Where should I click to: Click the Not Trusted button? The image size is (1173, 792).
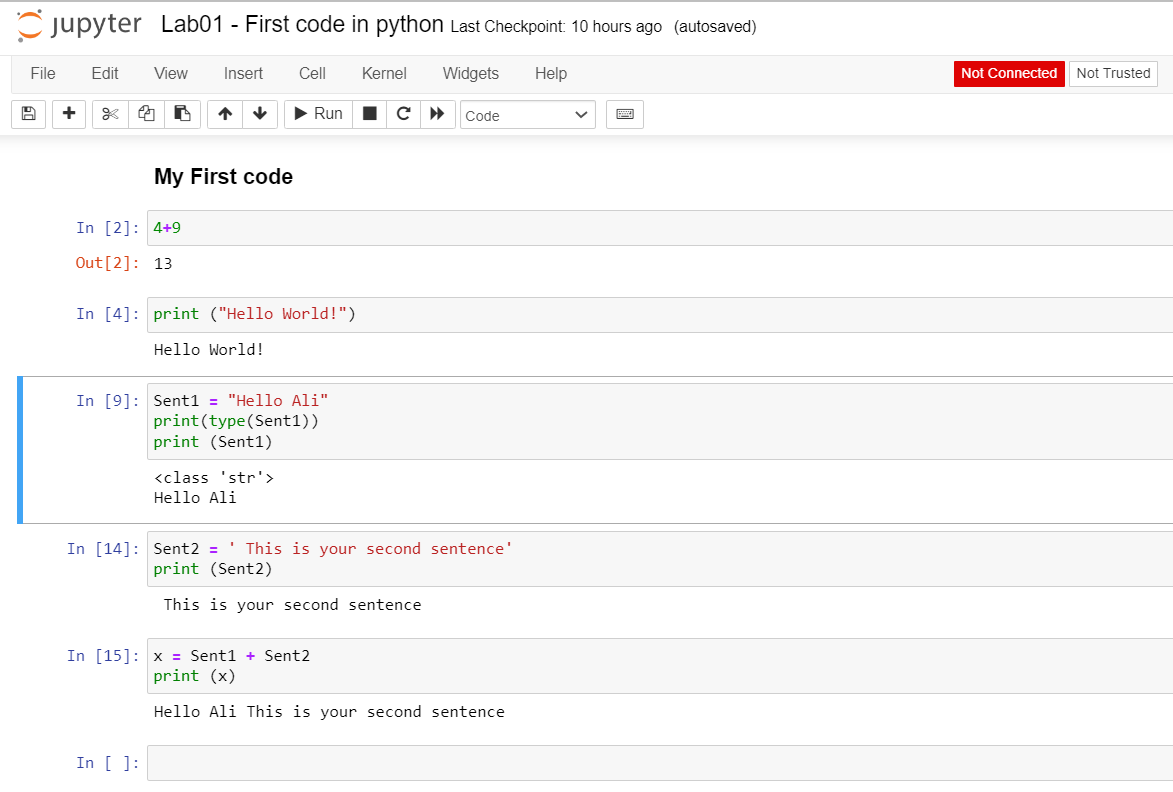click(1113, 73)
